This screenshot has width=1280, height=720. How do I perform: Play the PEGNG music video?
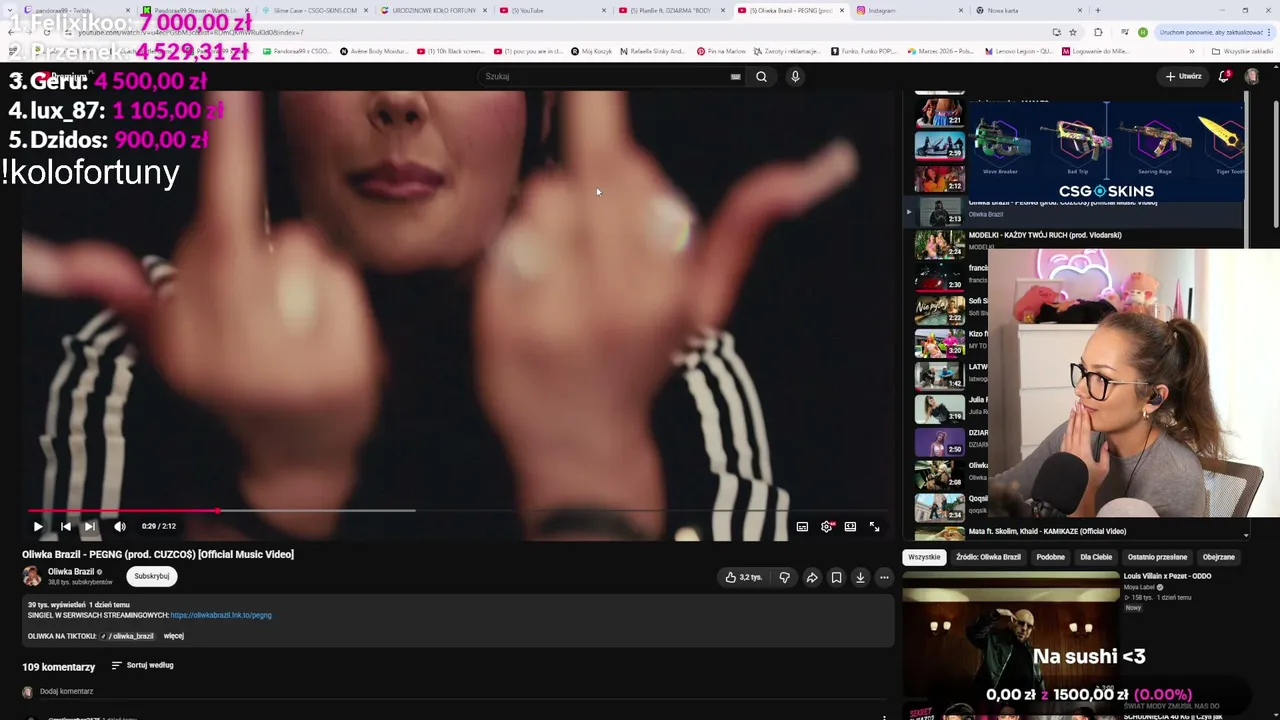point(38,526)
